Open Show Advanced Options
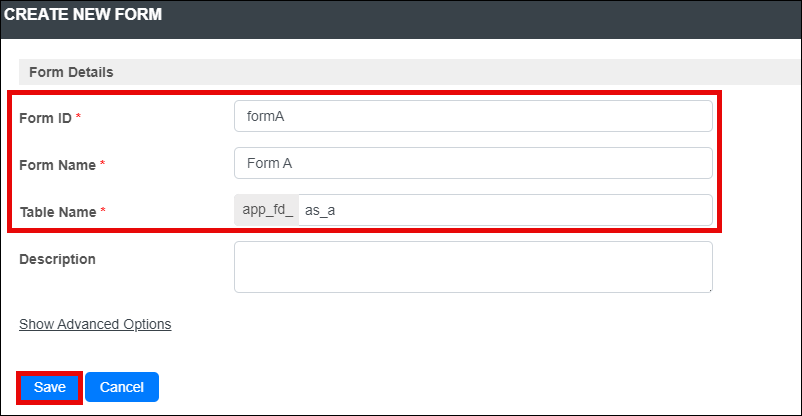This screenshot has height=416, width=802. pos(95,324)
